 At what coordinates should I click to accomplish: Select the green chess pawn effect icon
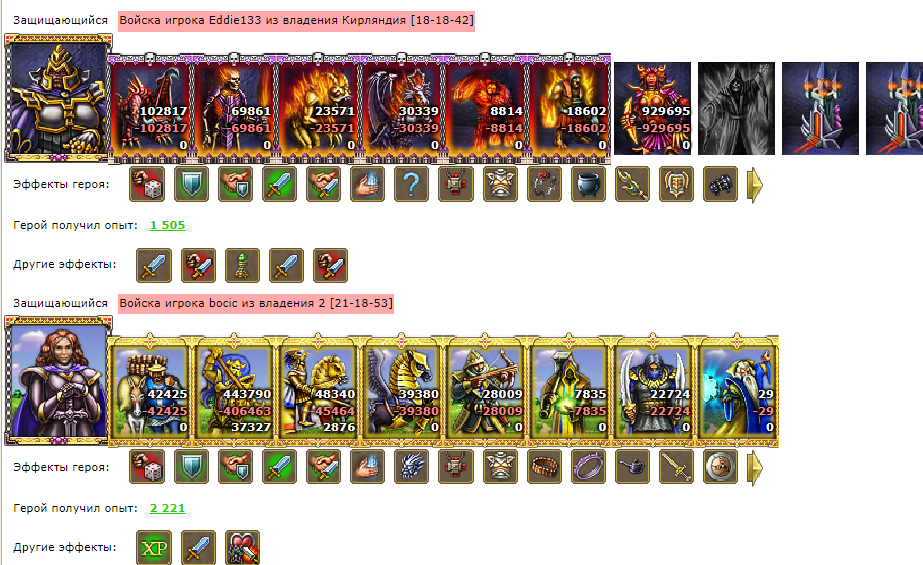pyautogui.click(x=242, y=265)
